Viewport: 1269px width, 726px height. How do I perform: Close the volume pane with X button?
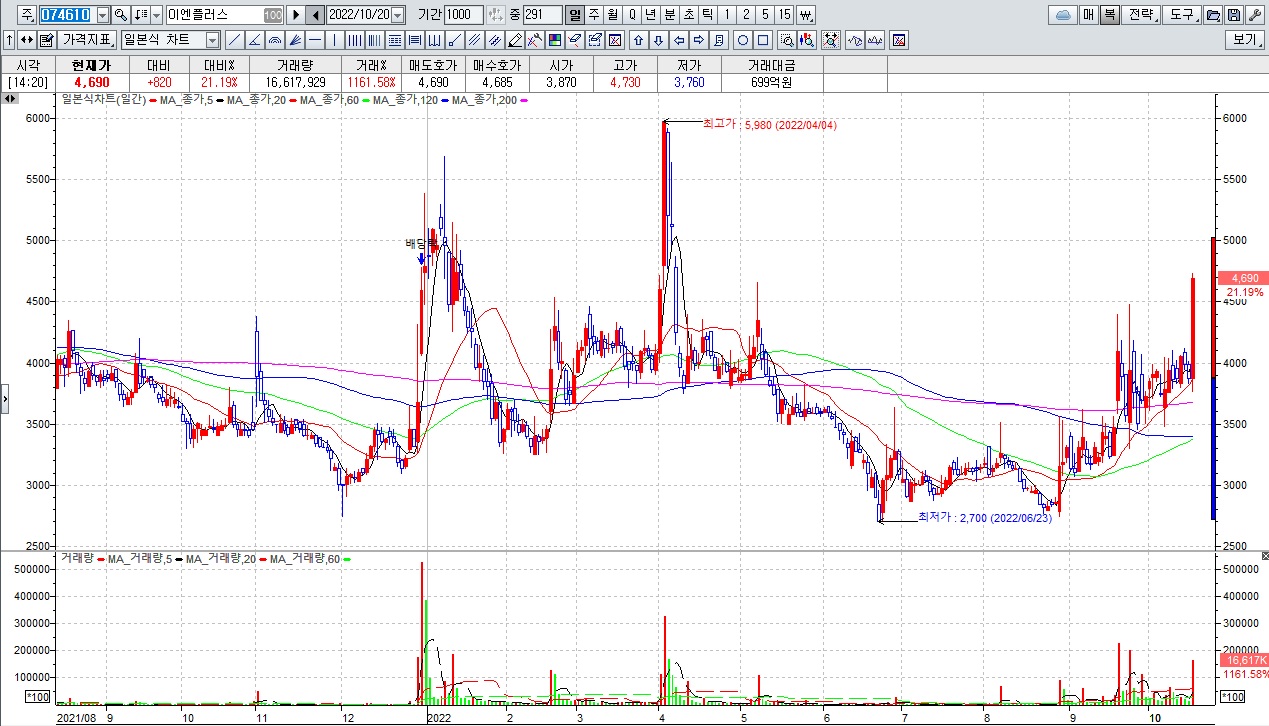[1264, 555]
